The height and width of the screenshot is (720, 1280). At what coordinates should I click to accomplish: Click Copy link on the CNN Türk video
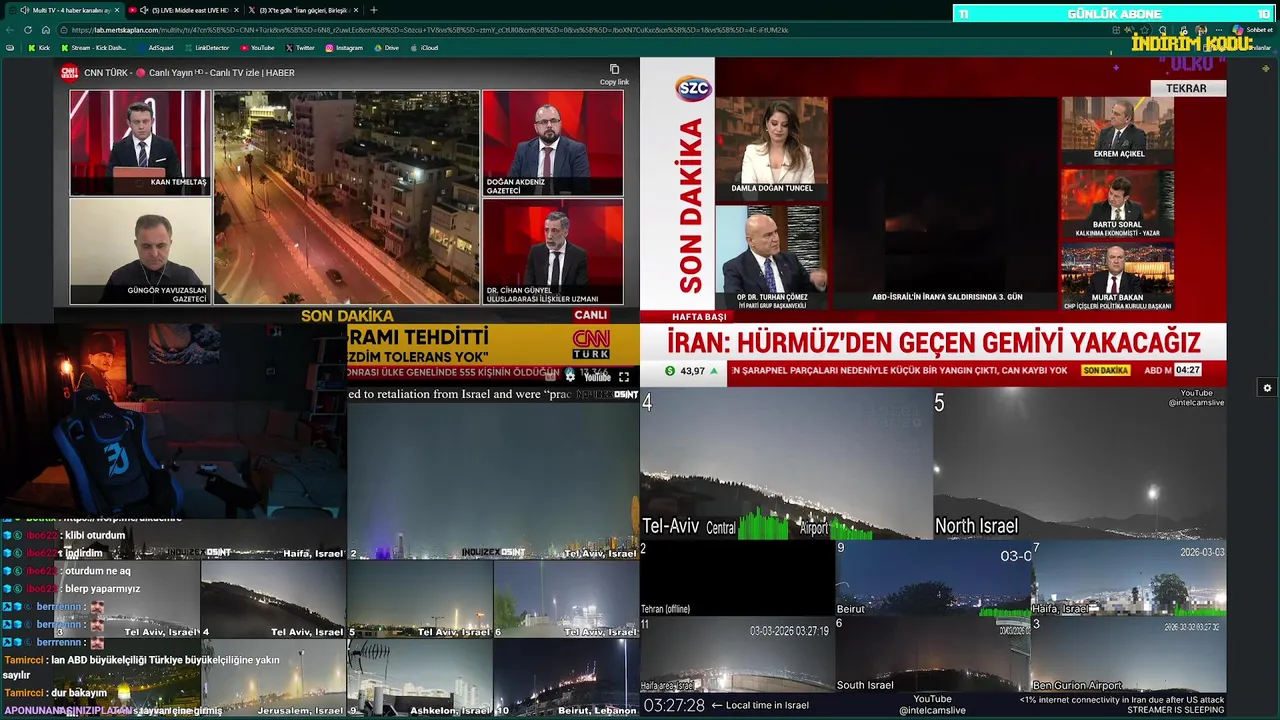[x=614, y=75]
